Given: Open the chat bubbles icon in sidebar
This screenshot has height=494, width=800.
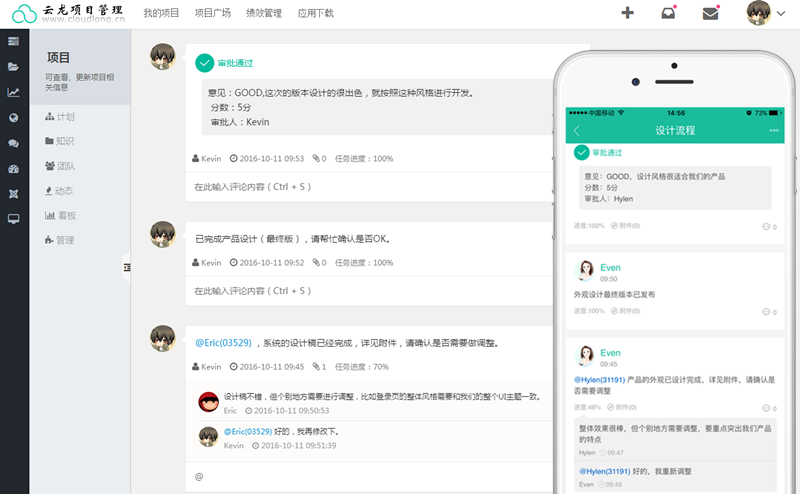Looking at the screenshot, I should coord(13,143).
